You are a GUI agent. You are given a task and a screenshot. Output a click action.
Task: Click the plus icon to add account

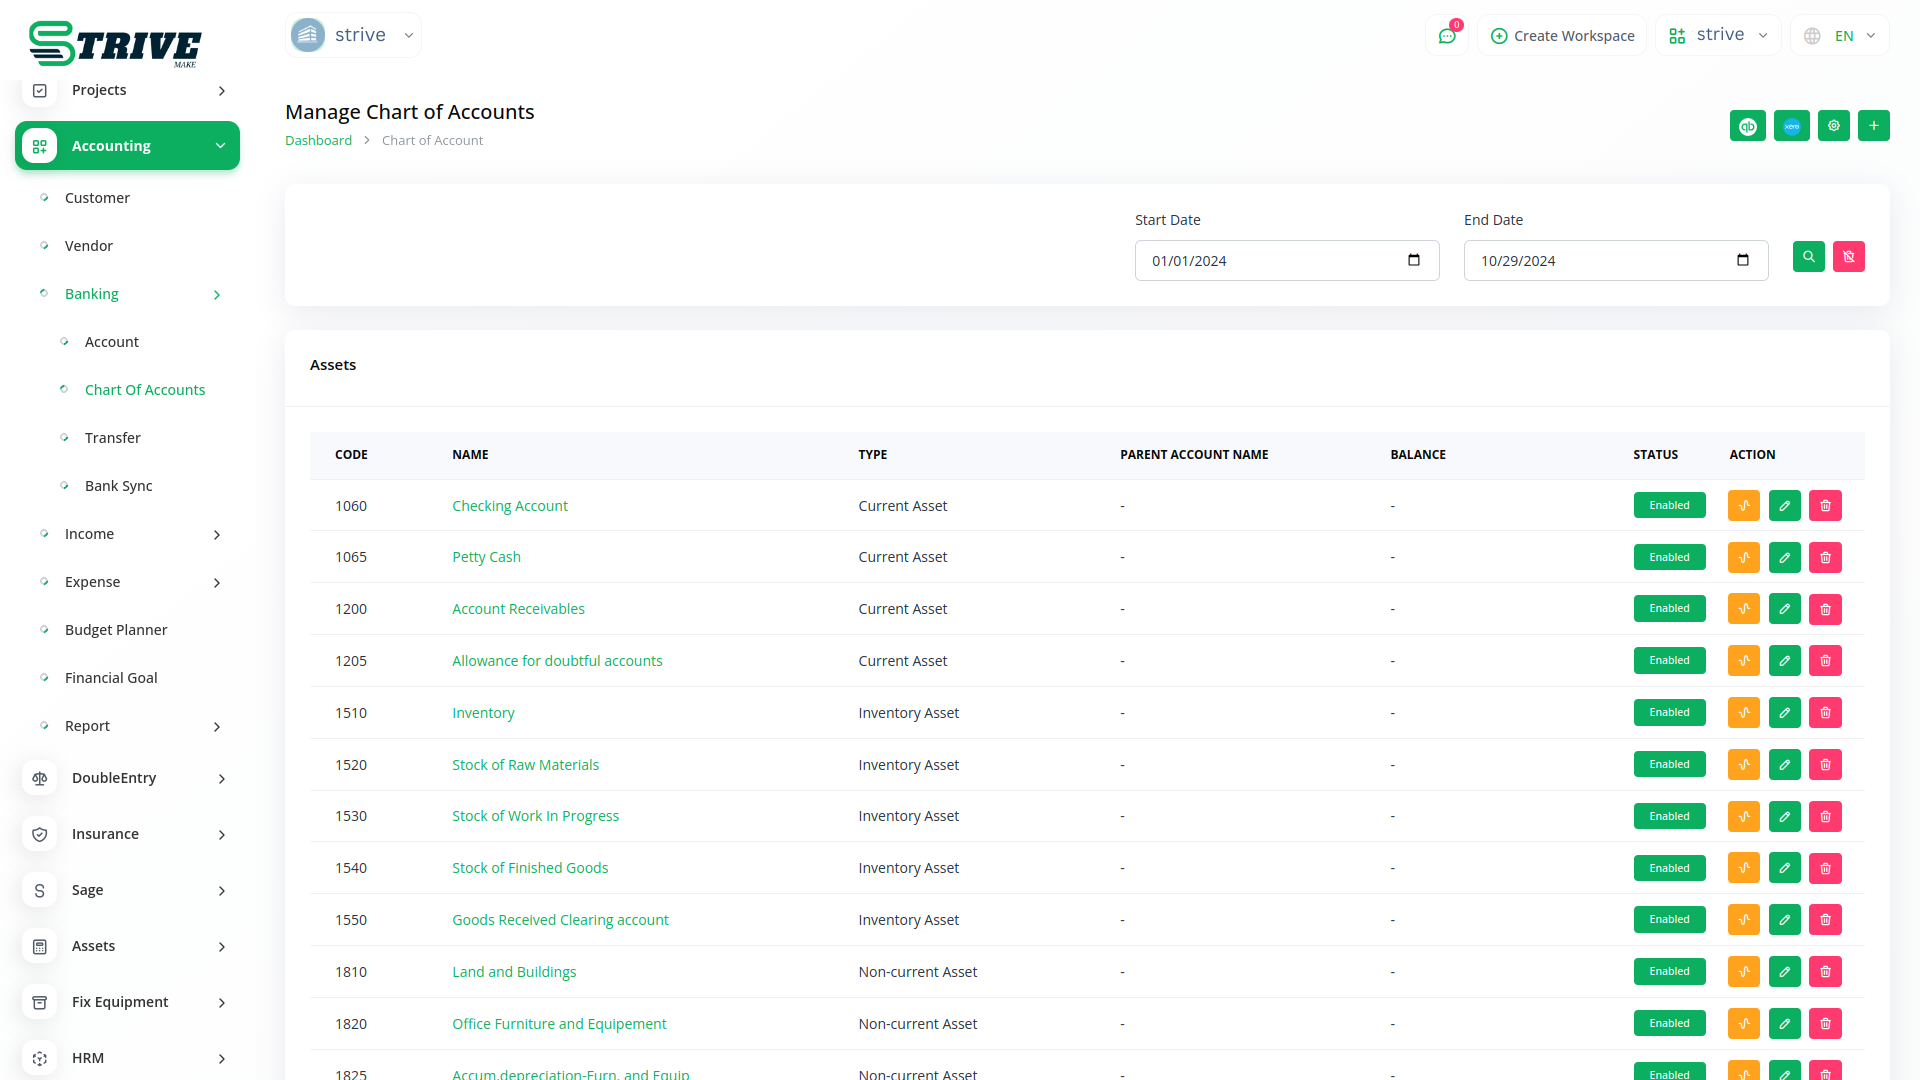tap(1873, 126)
